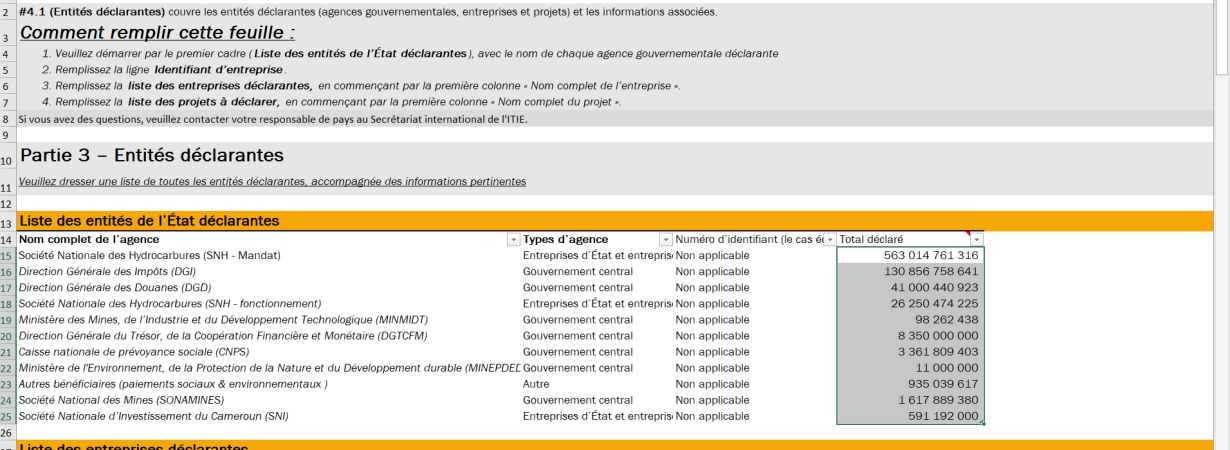Select the agency type cell Autre
1230x450 pixels.
[x=597, y=384]
